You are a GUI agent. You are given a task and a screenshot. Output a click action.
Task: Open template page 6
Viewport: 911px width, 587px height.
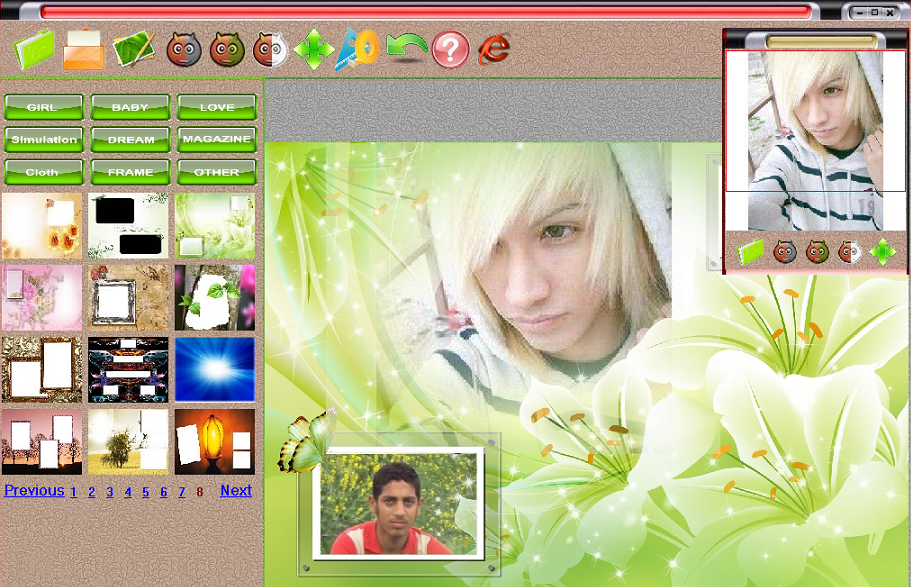tap(163, 492)
